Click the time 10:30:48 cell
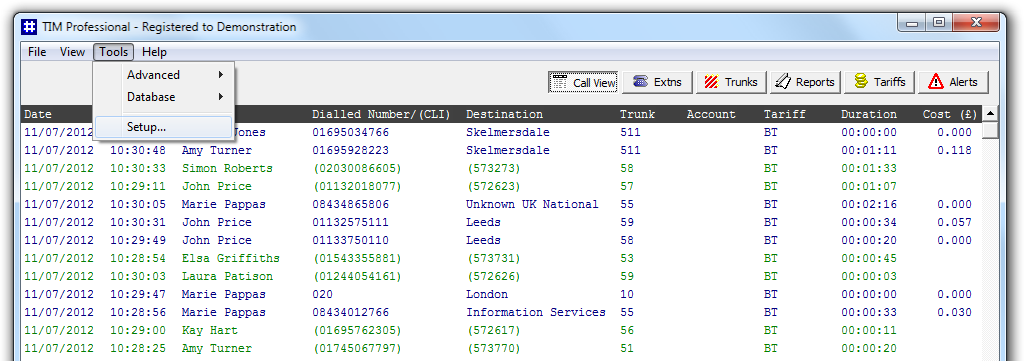This screenshot has width=1024, height=361. coord(137,150)
